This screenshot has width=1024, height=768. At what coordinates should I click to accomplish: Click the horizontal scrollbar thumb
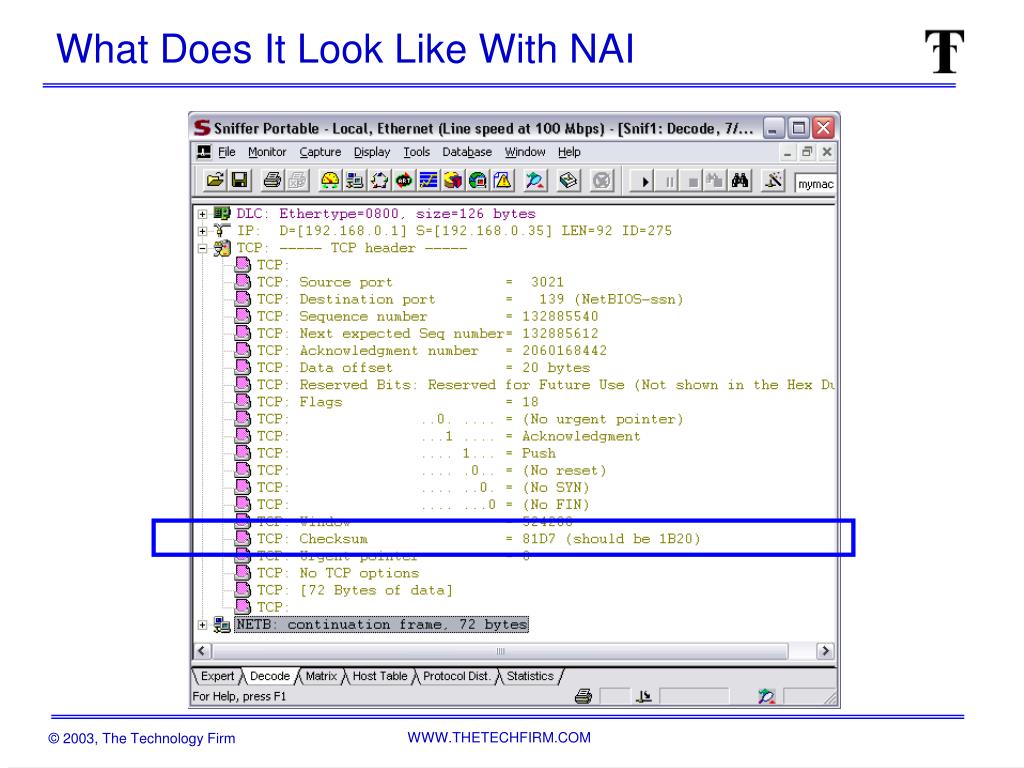(x=500, y=651)
